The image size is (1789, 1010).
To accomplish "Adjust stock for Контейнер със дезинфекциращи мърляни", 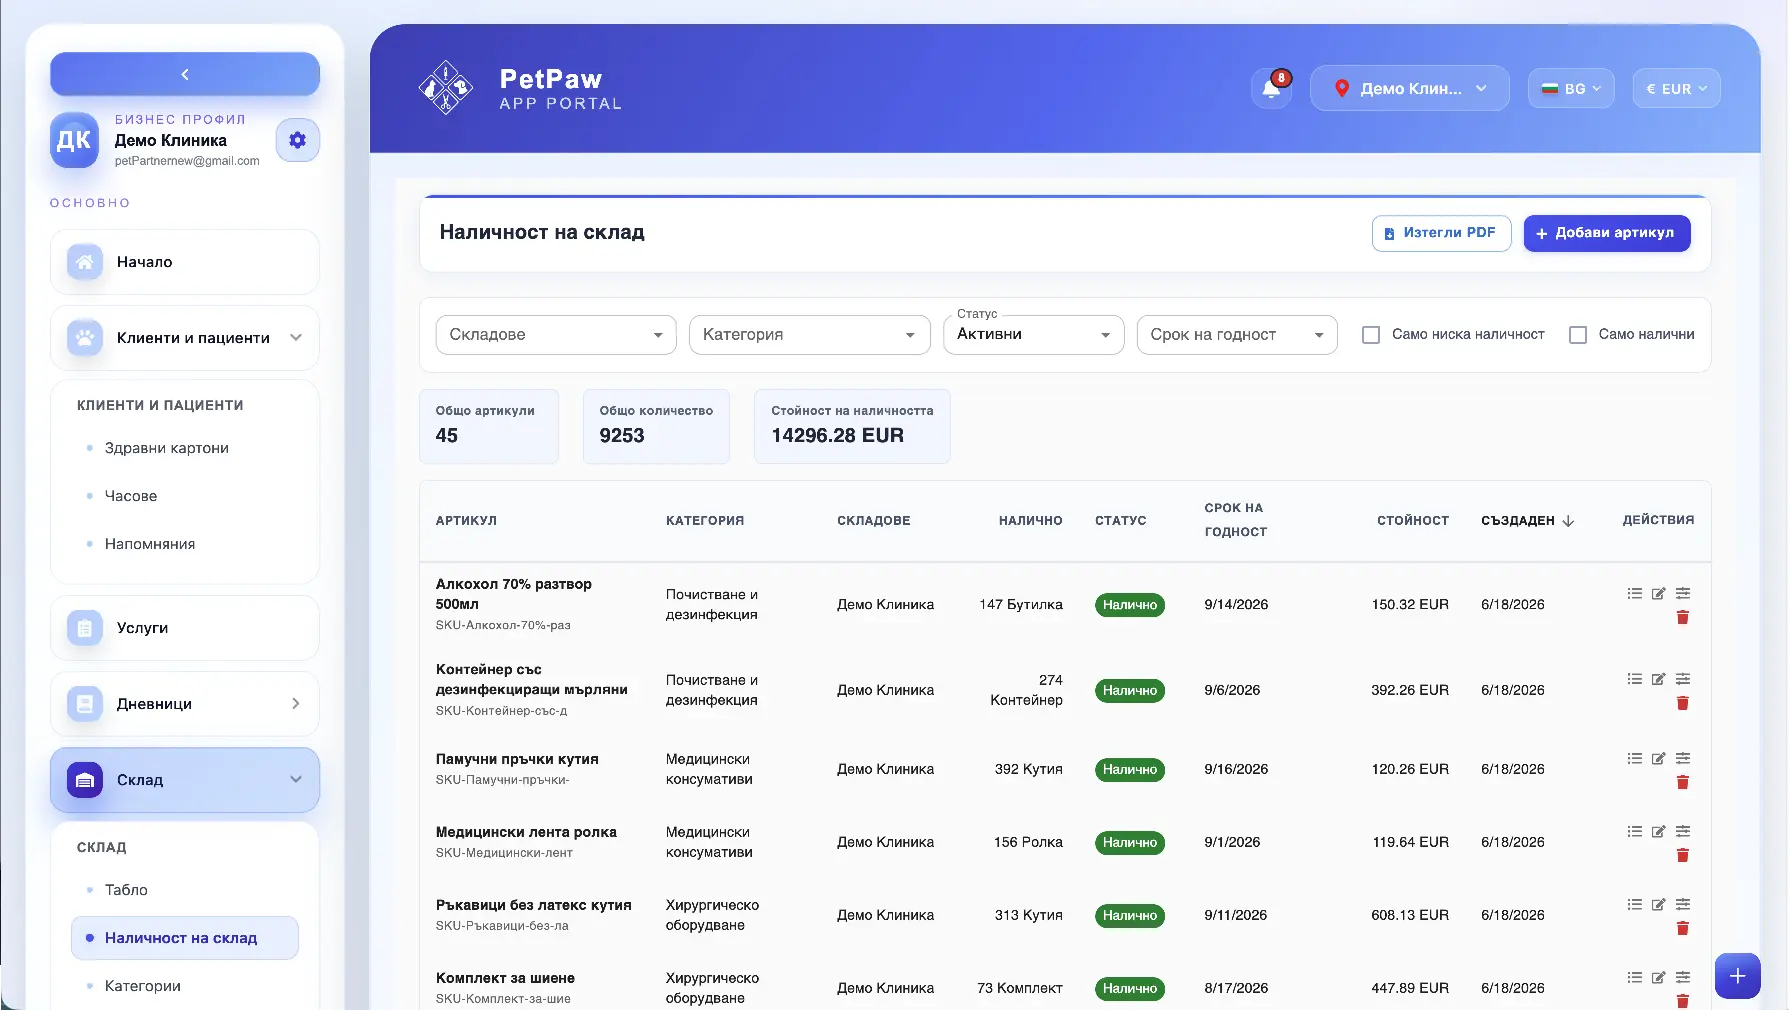I will click(x=1683, y=679).
